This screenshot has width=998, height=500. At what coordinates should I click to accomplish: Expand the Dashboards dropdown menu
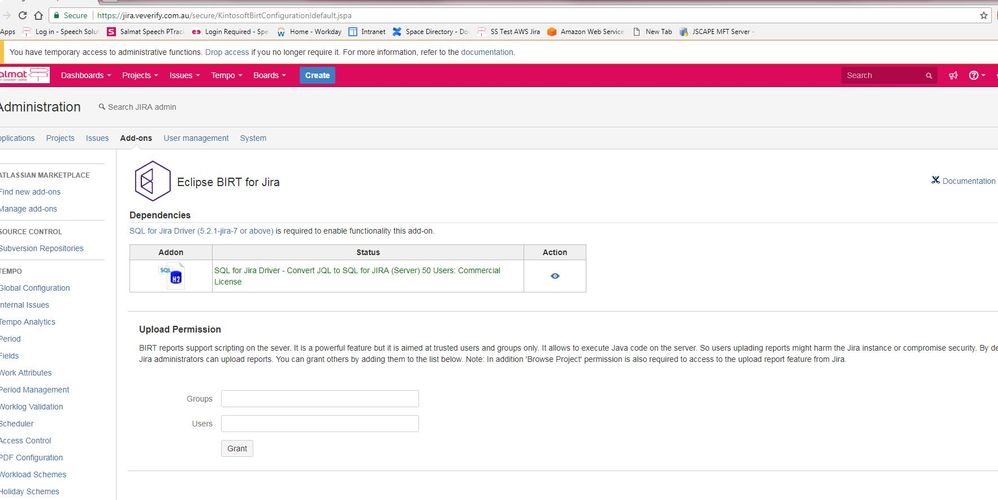(86, 75)
